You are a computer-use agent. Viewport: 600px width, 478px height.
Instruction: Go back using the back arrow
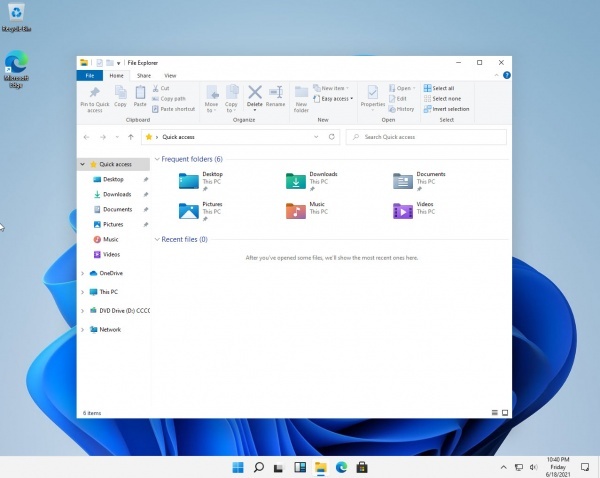pyautogui.click(x=86, y=137)
